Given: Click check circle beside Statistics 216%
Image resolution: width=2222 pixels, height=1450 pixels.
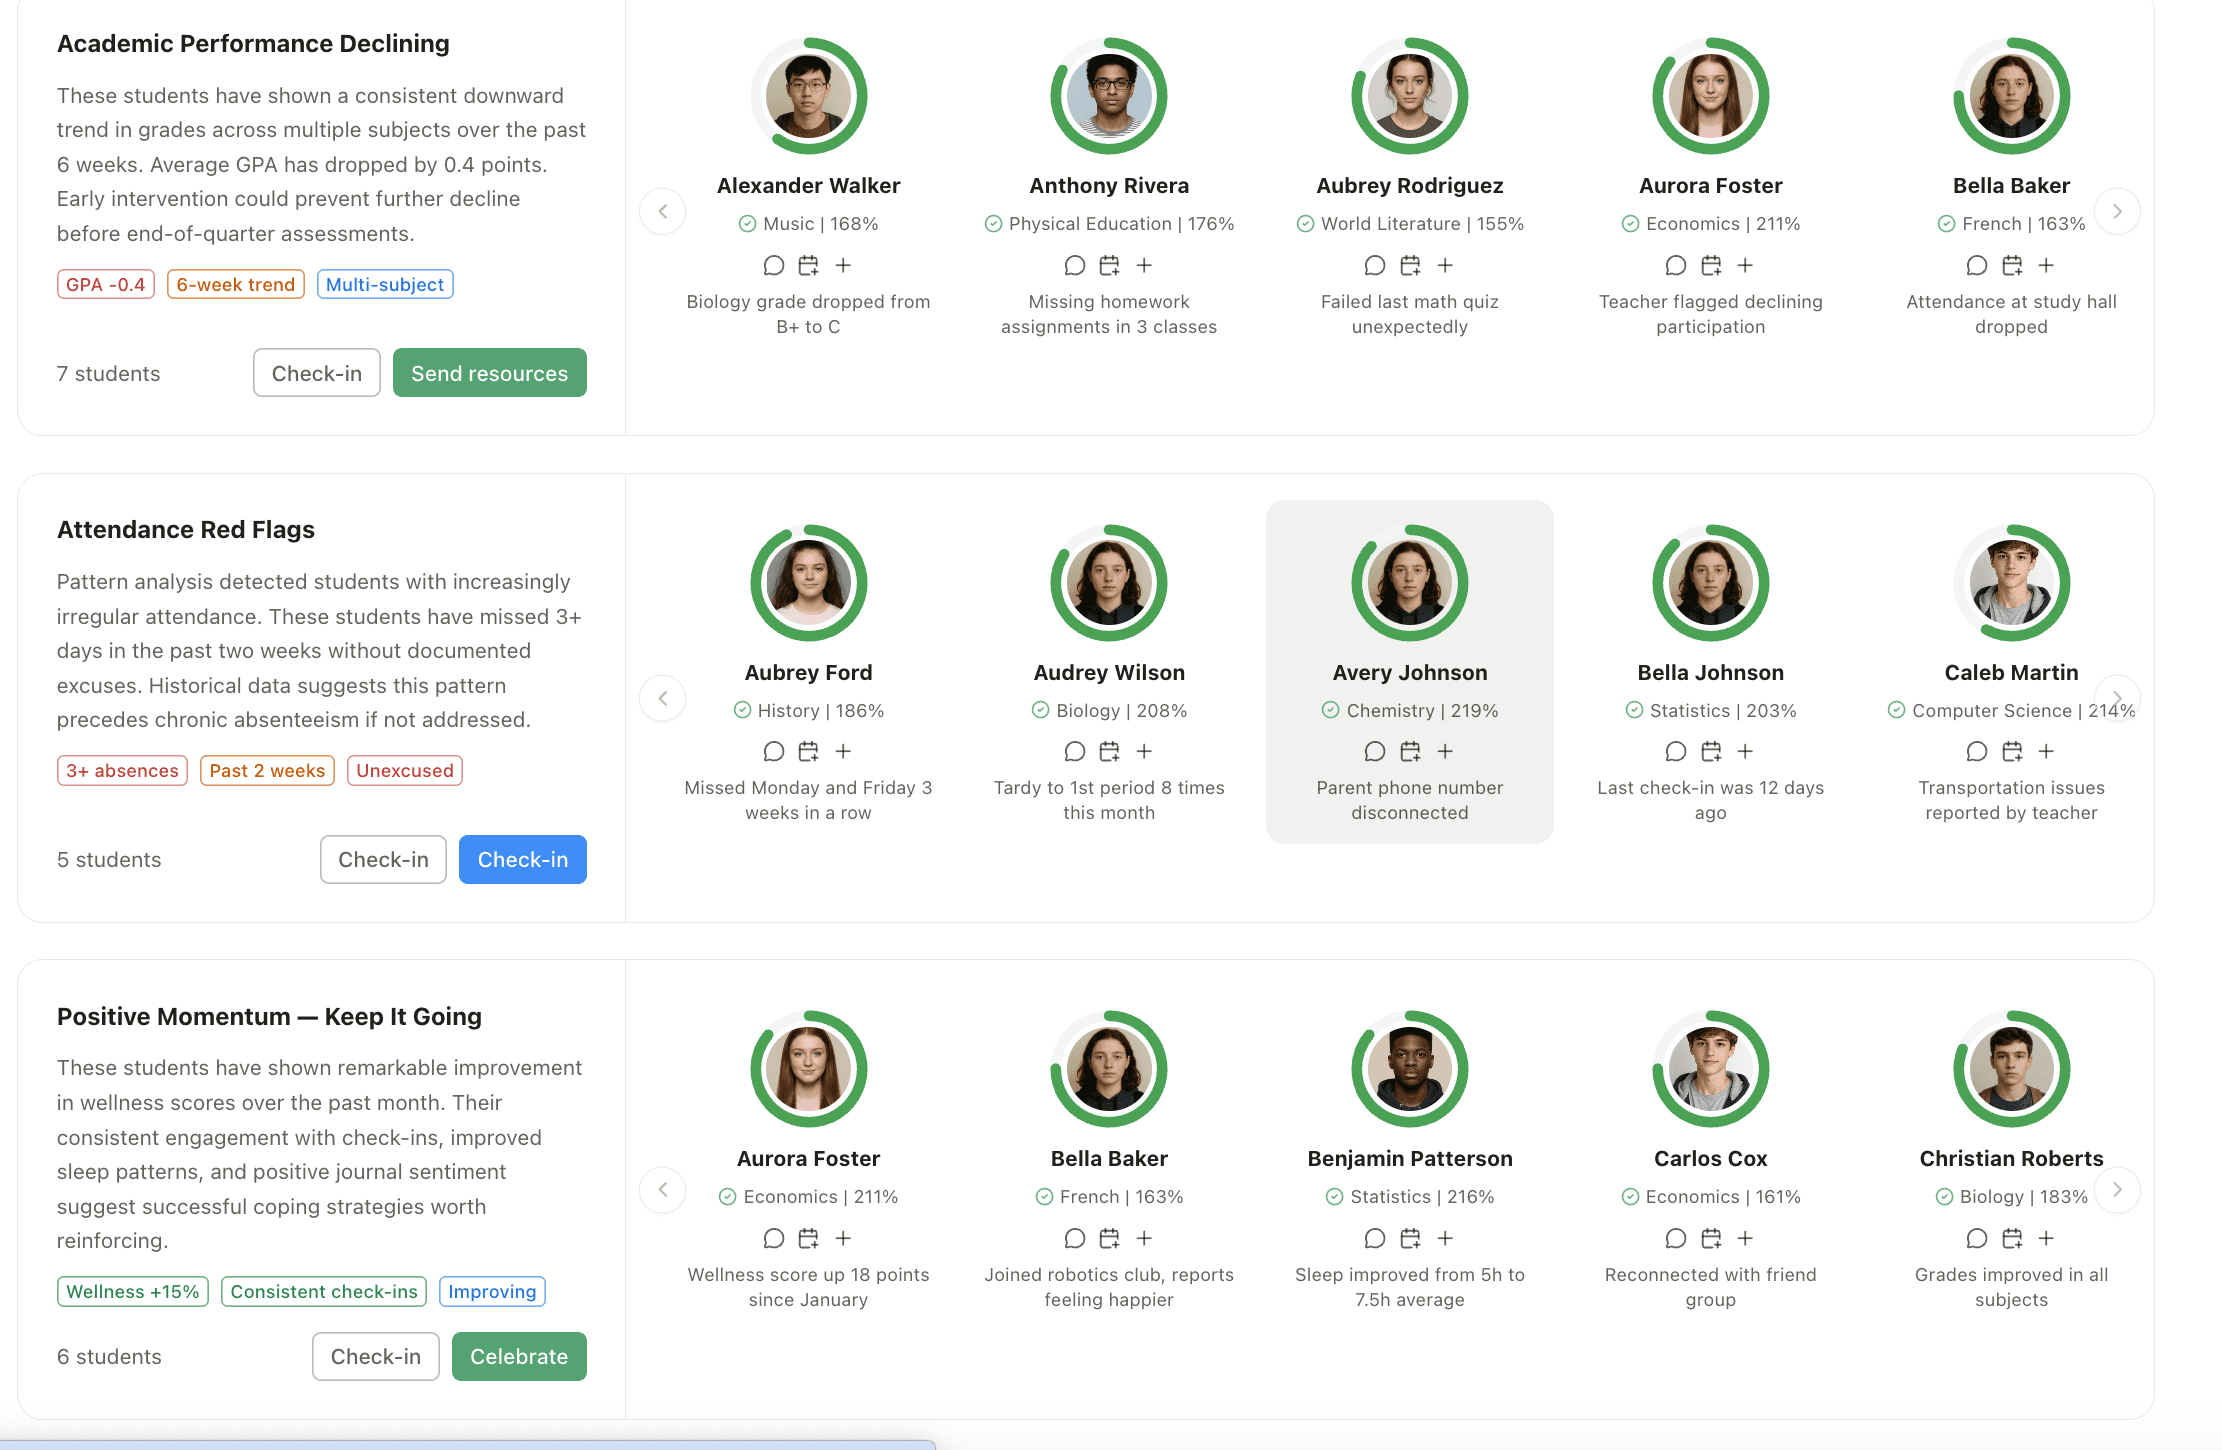Looking at the screenshot, I should 1334,1197.
